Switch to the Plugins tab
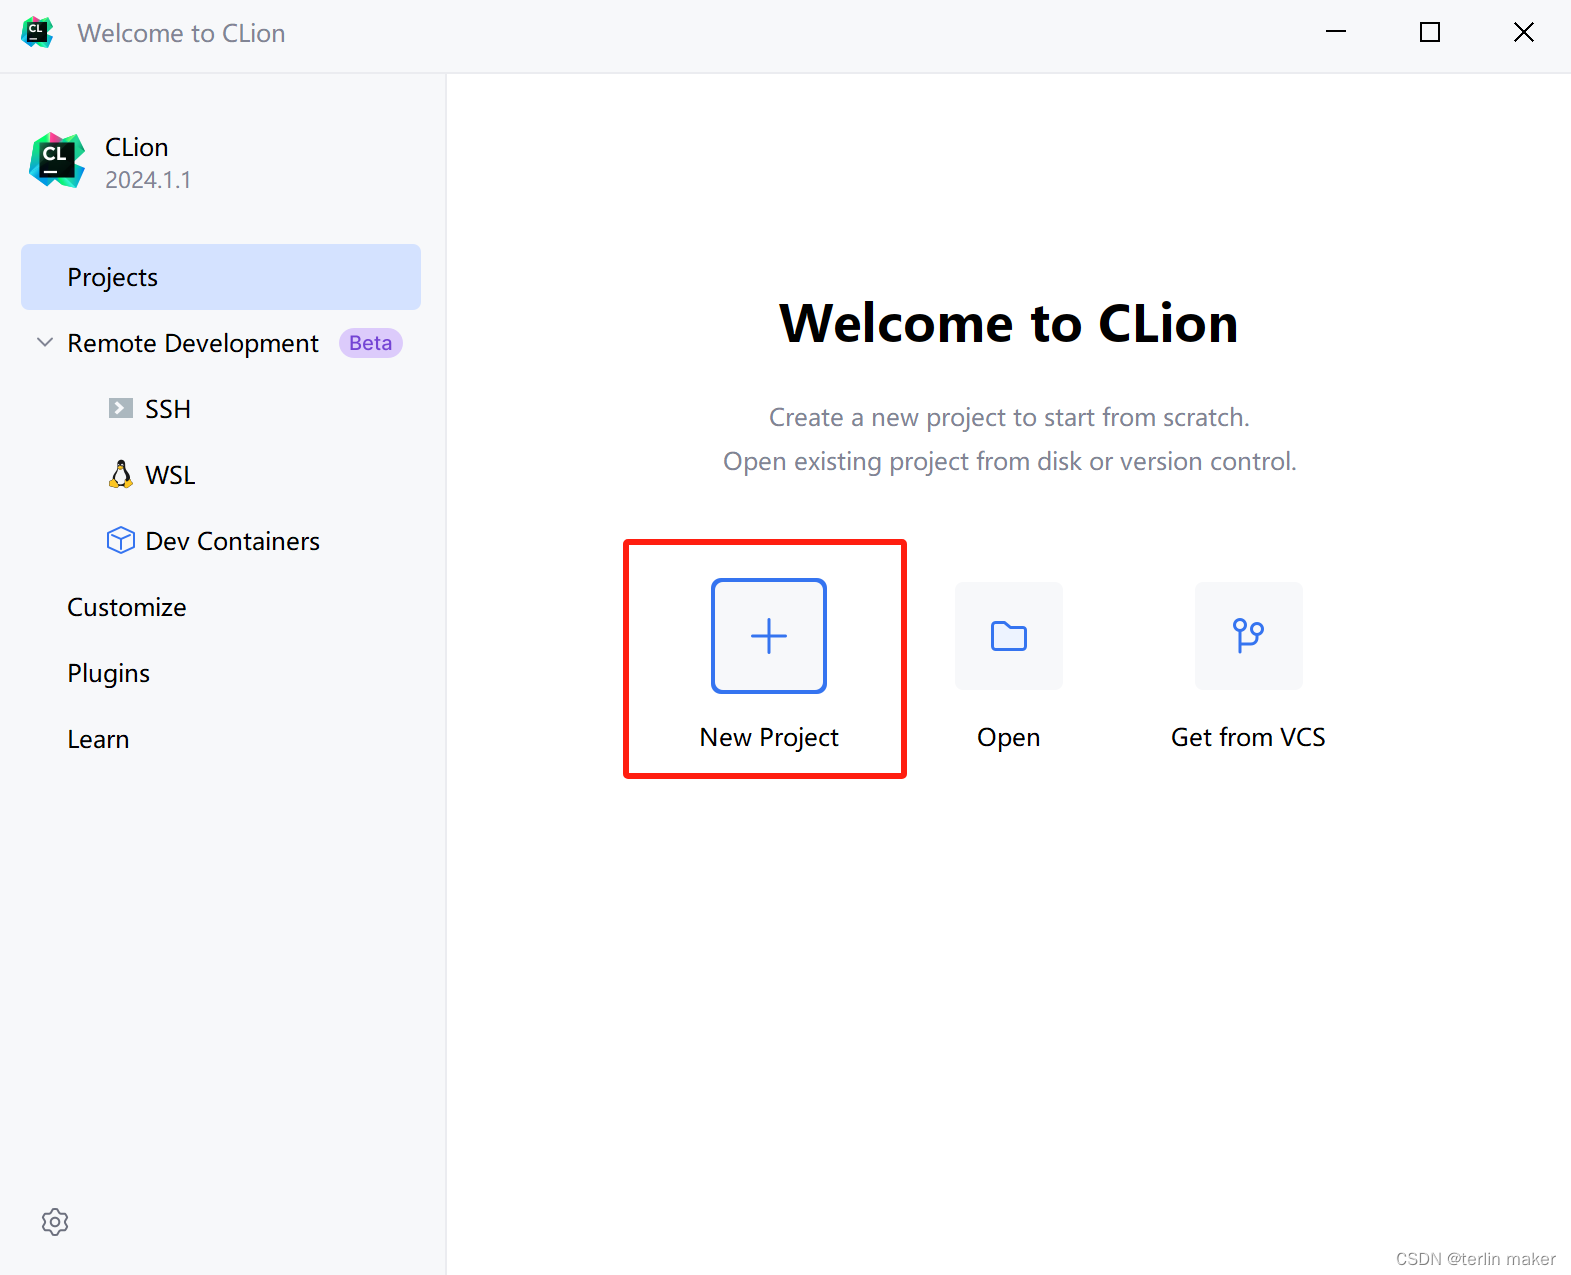The height and width of the screenshot is (1275, 1571). point(109,674)
